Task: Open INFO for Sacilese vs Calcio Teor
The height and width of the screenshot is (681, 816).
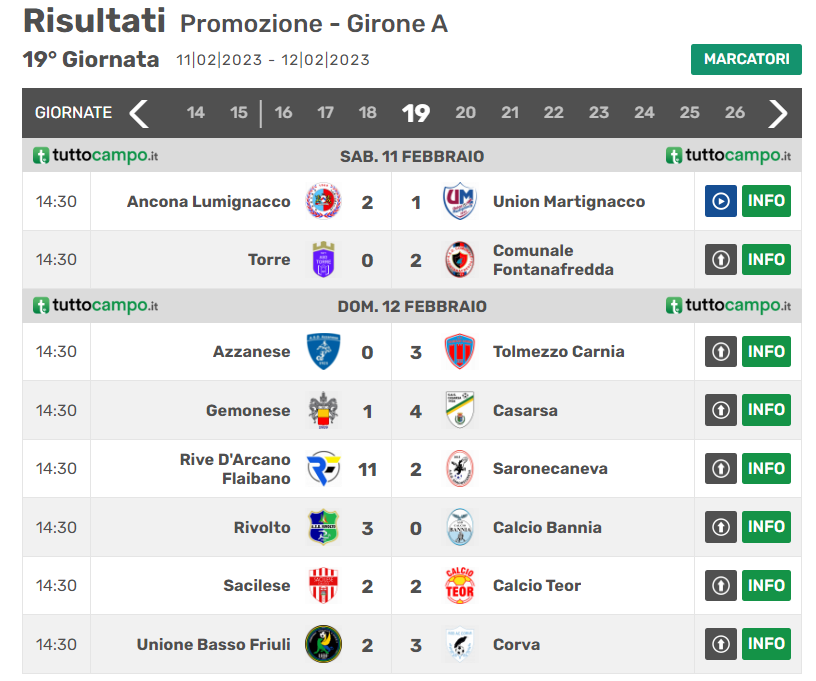Action: point(766,585)
